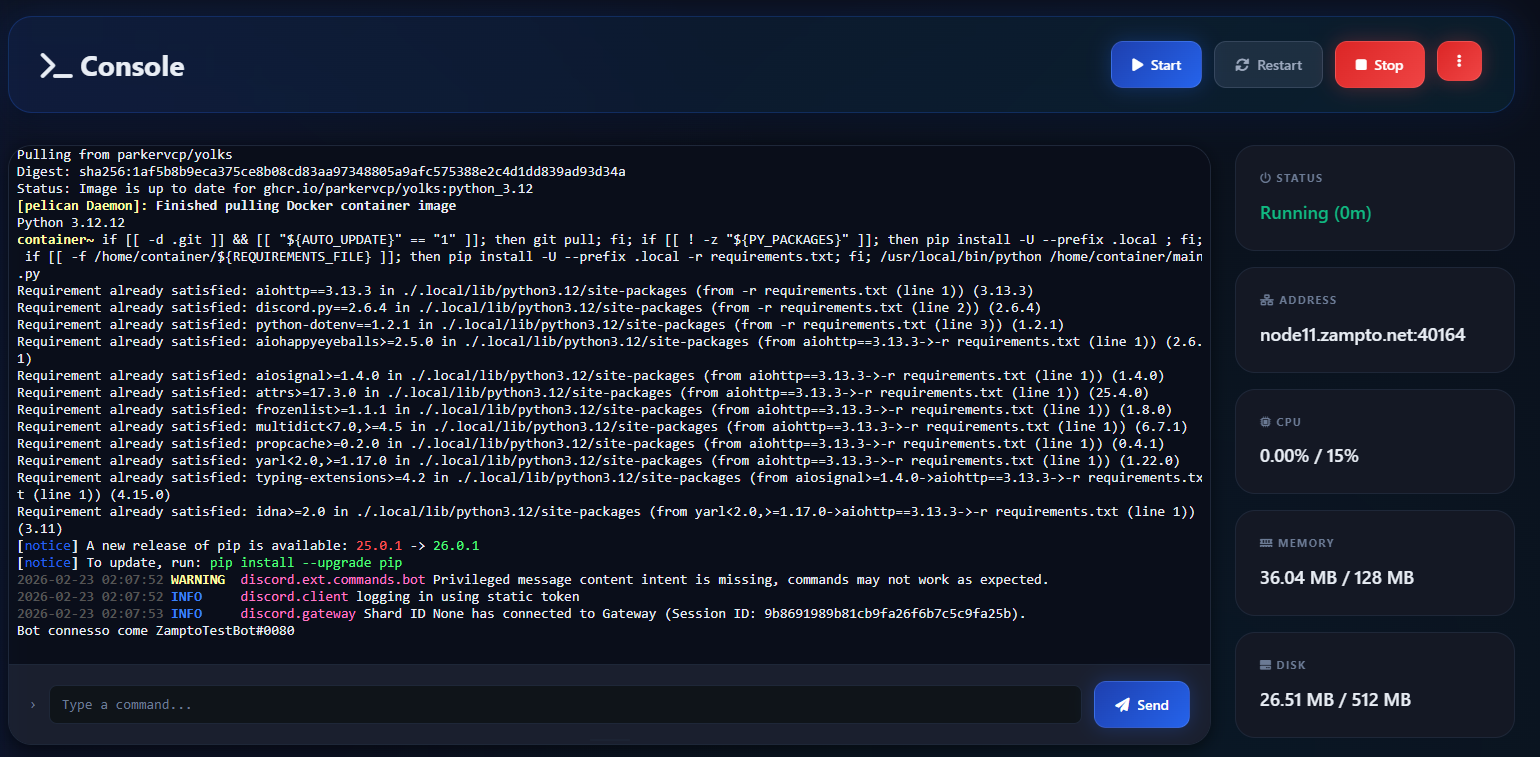Viewport: 1540px width, 757px height.
Task: Focus the "Type a command..." input field
Action: pos(565,705)
